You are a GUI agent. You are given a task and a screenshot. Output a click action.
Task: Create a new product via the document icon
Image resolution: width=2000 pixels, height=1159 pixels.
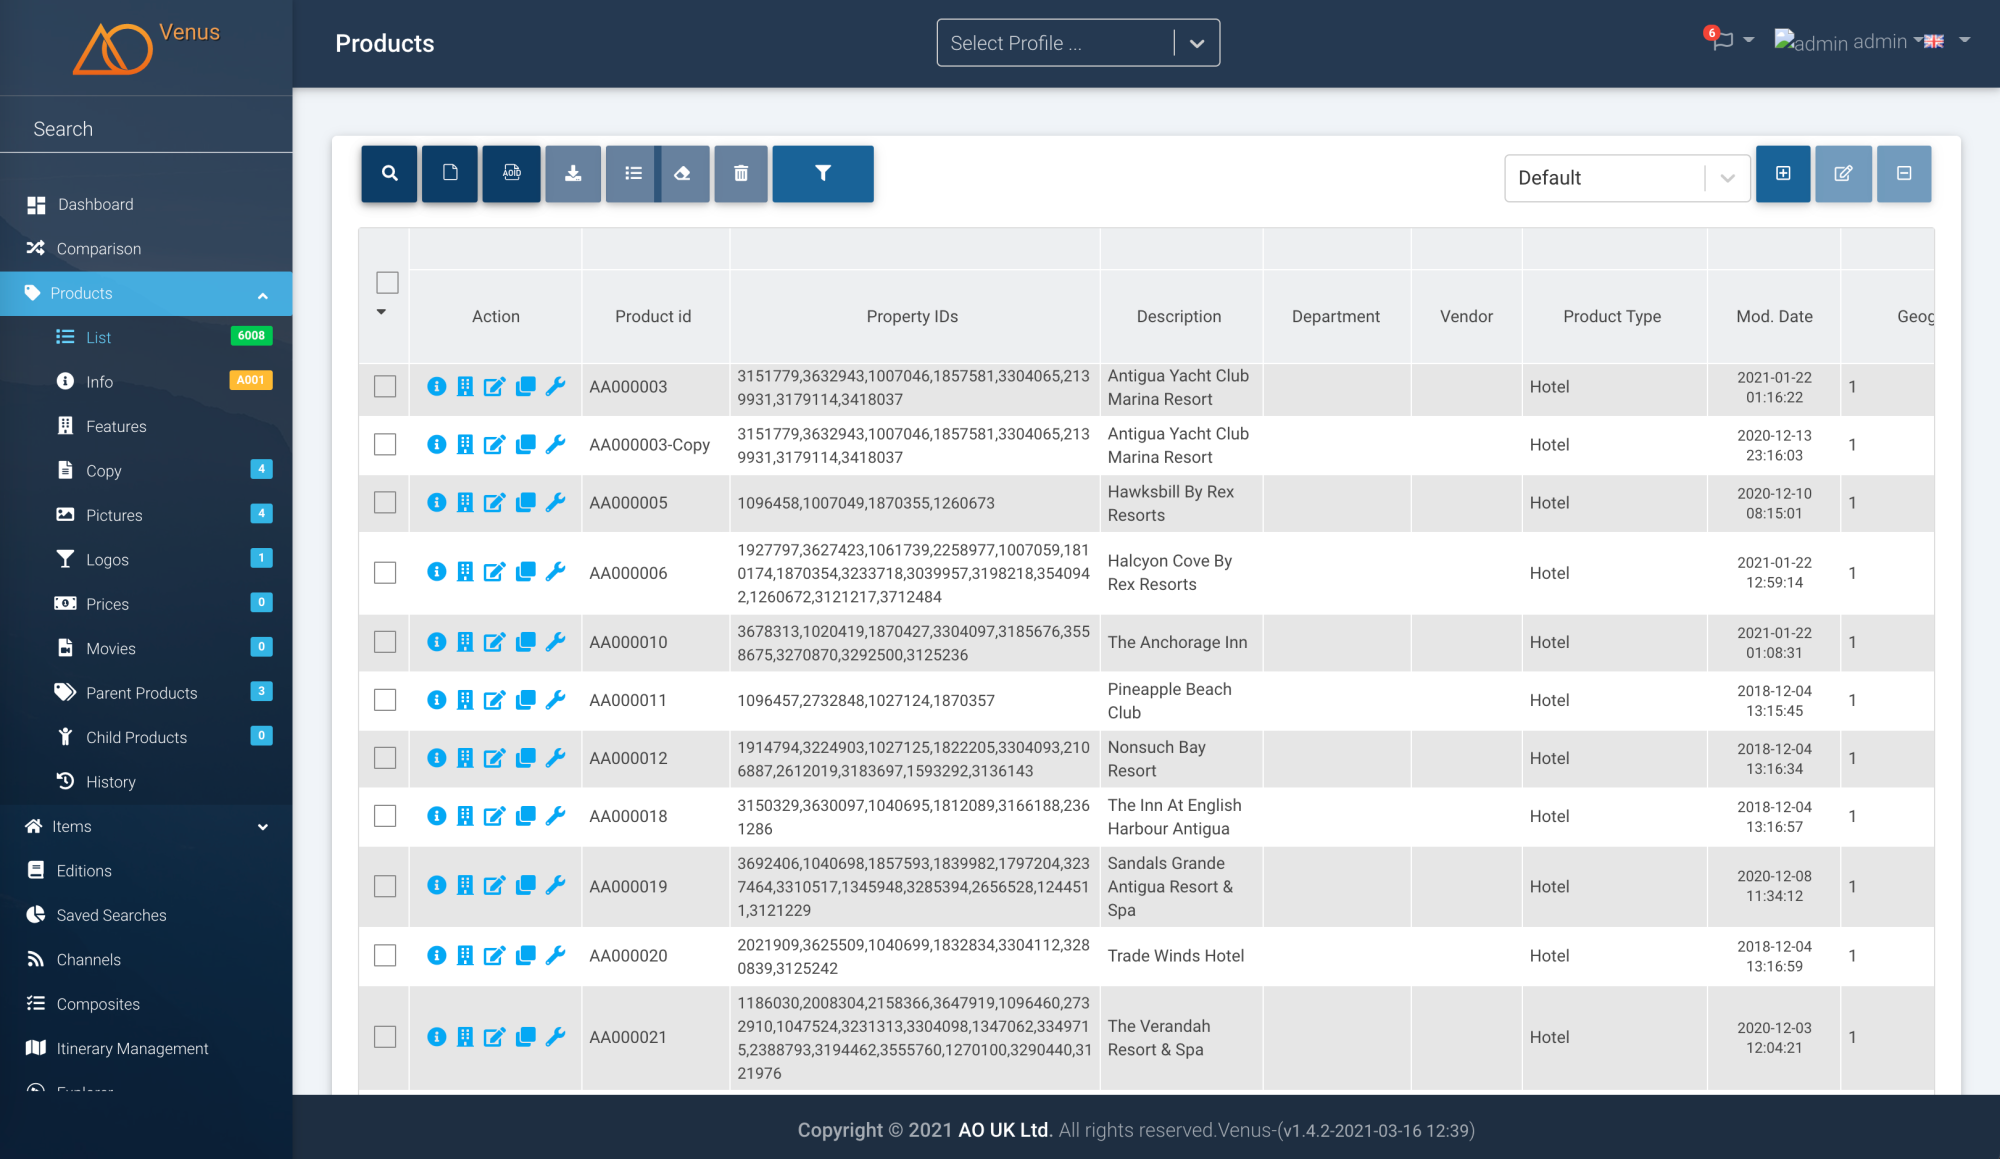point(449,173)
